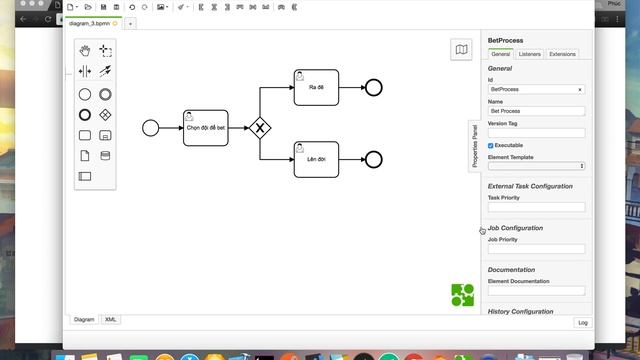Screen dimensions: 640x360
Task: Pick the pool/participant shape from palette
Action: pos(85,176)
